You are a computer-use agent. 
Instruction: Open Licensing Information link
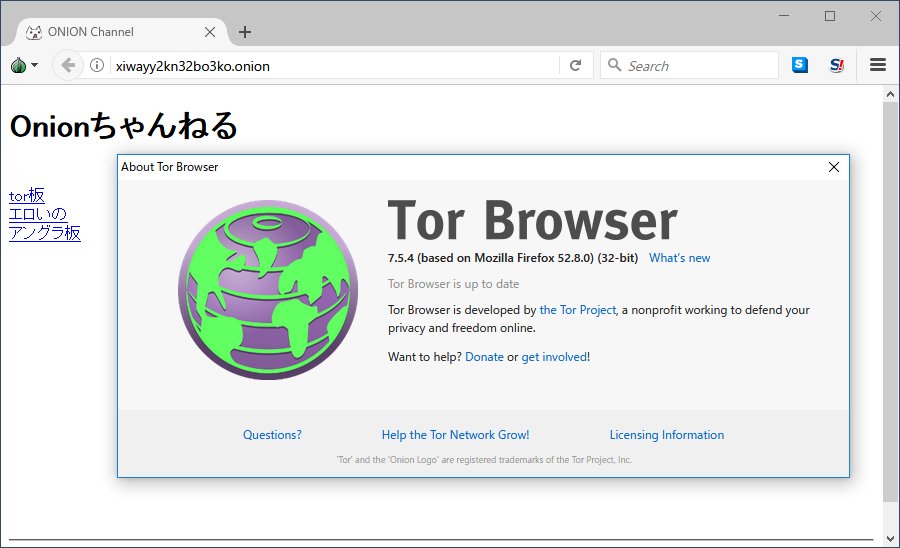pyautogui.click(x=666, y=435)
